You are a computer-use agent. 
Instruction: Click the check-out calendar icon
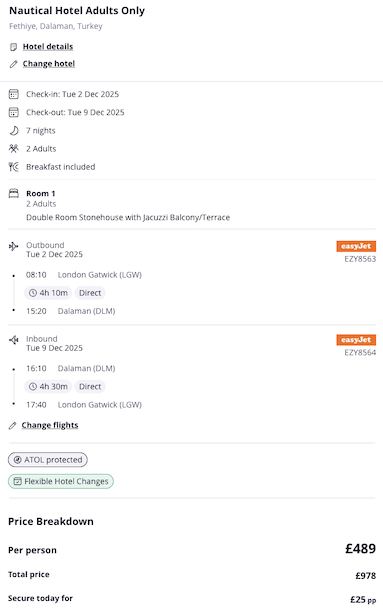pyautogui.click(x=14, y=112)
